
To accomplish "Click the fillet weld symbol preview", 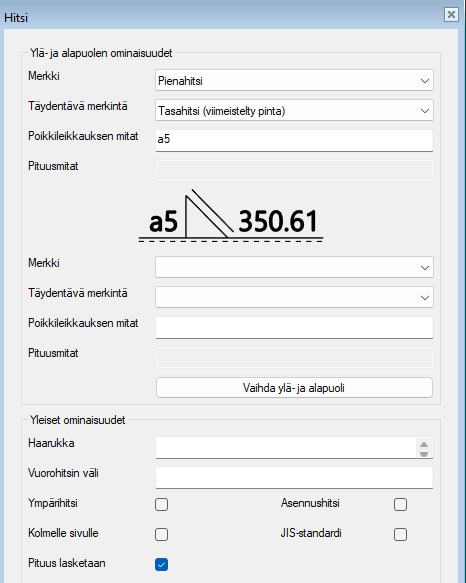I will point(209,214).
